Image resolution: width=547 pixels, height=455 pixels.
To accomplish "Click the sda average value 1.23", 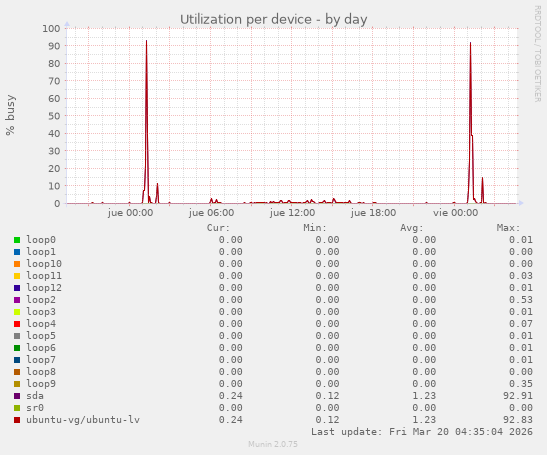I will (x=424, y=396).
